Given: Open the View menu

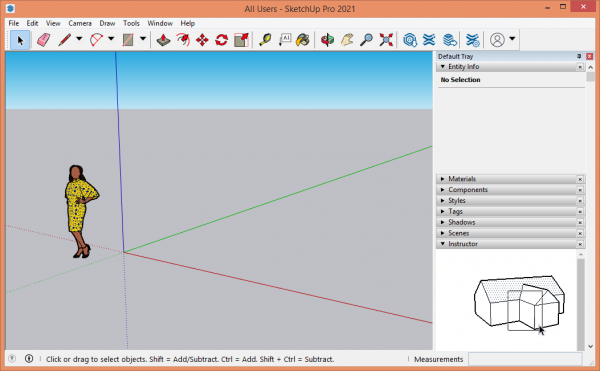Looking at the screenshot, I should pyautogui.click(x=53, y=23).
